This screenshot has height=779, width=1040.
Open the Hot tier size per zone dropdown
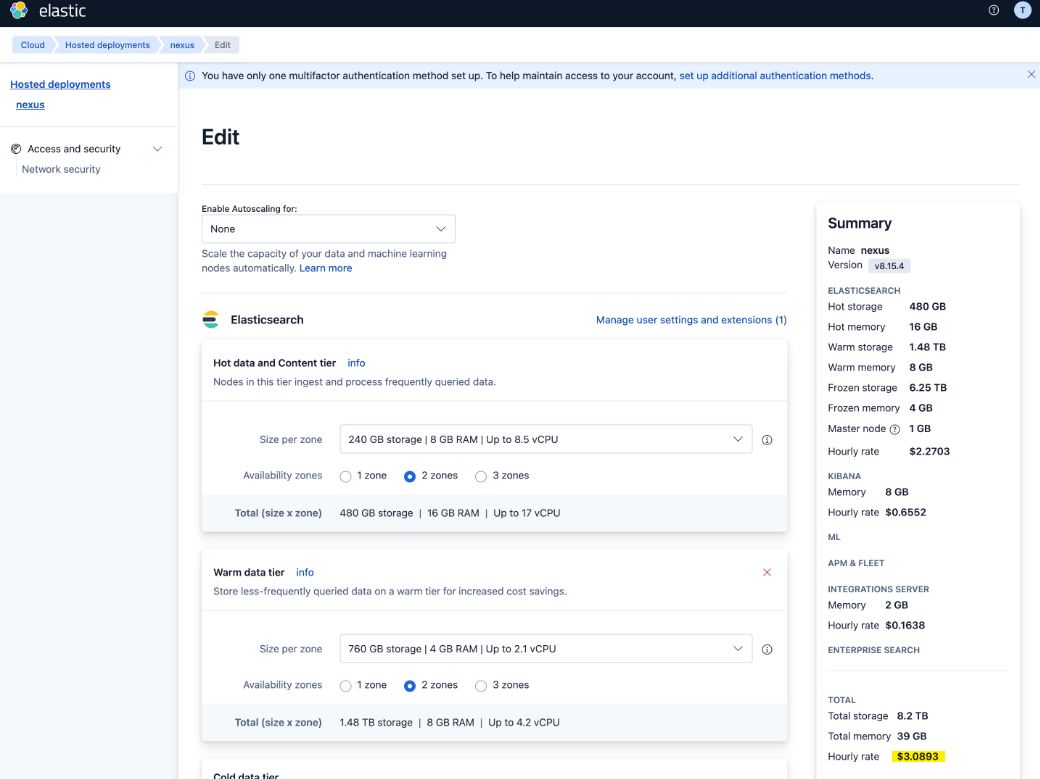pyautogui.click(x=545, y=439)
